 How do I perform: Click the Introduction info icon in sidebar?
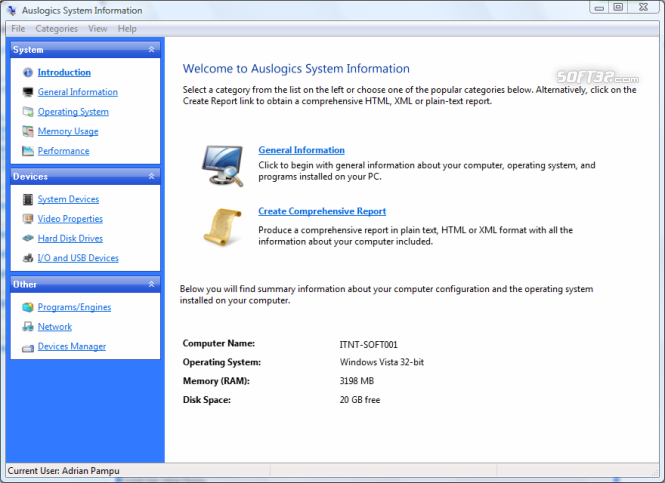click(x=28, y=73)
